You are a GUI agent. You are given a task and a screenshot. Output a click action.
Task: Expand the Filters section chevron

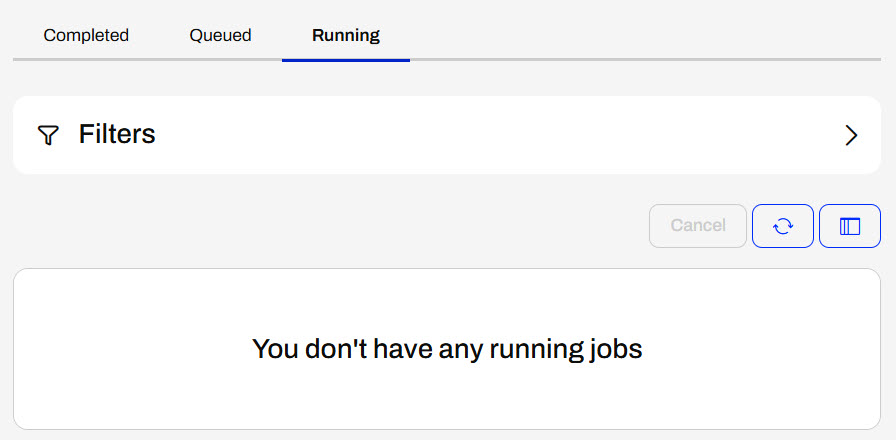[x=851, y=136]
